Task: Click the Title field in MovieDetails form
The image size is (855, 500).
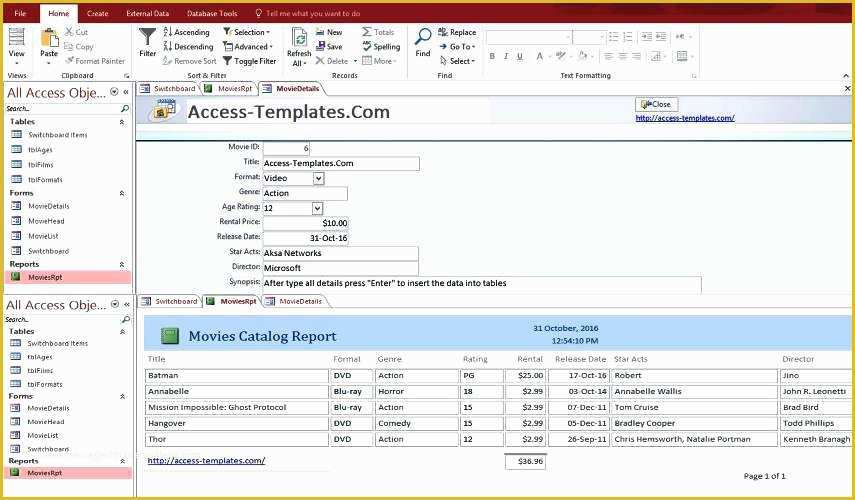Action: 341,163
